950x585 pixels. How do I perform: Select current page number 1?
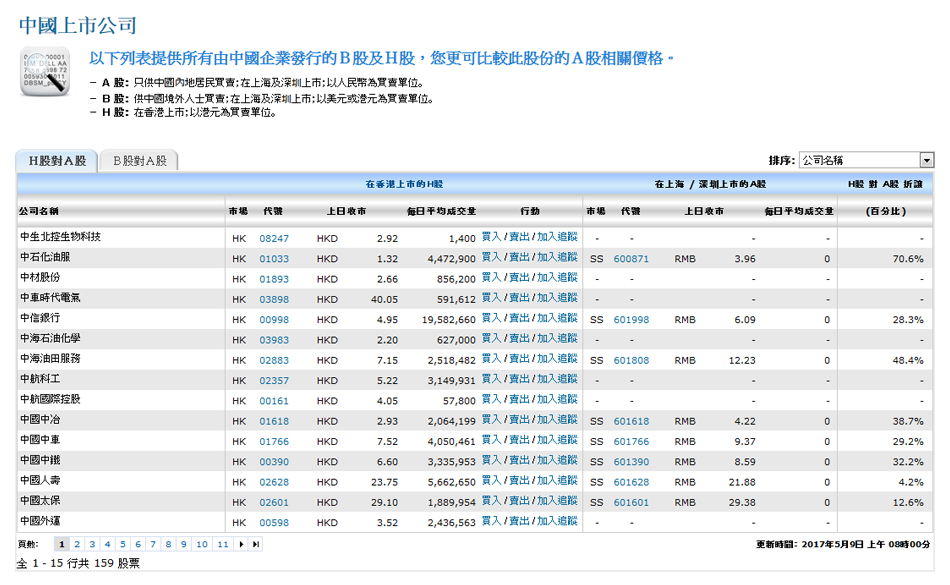coord(61,544)
